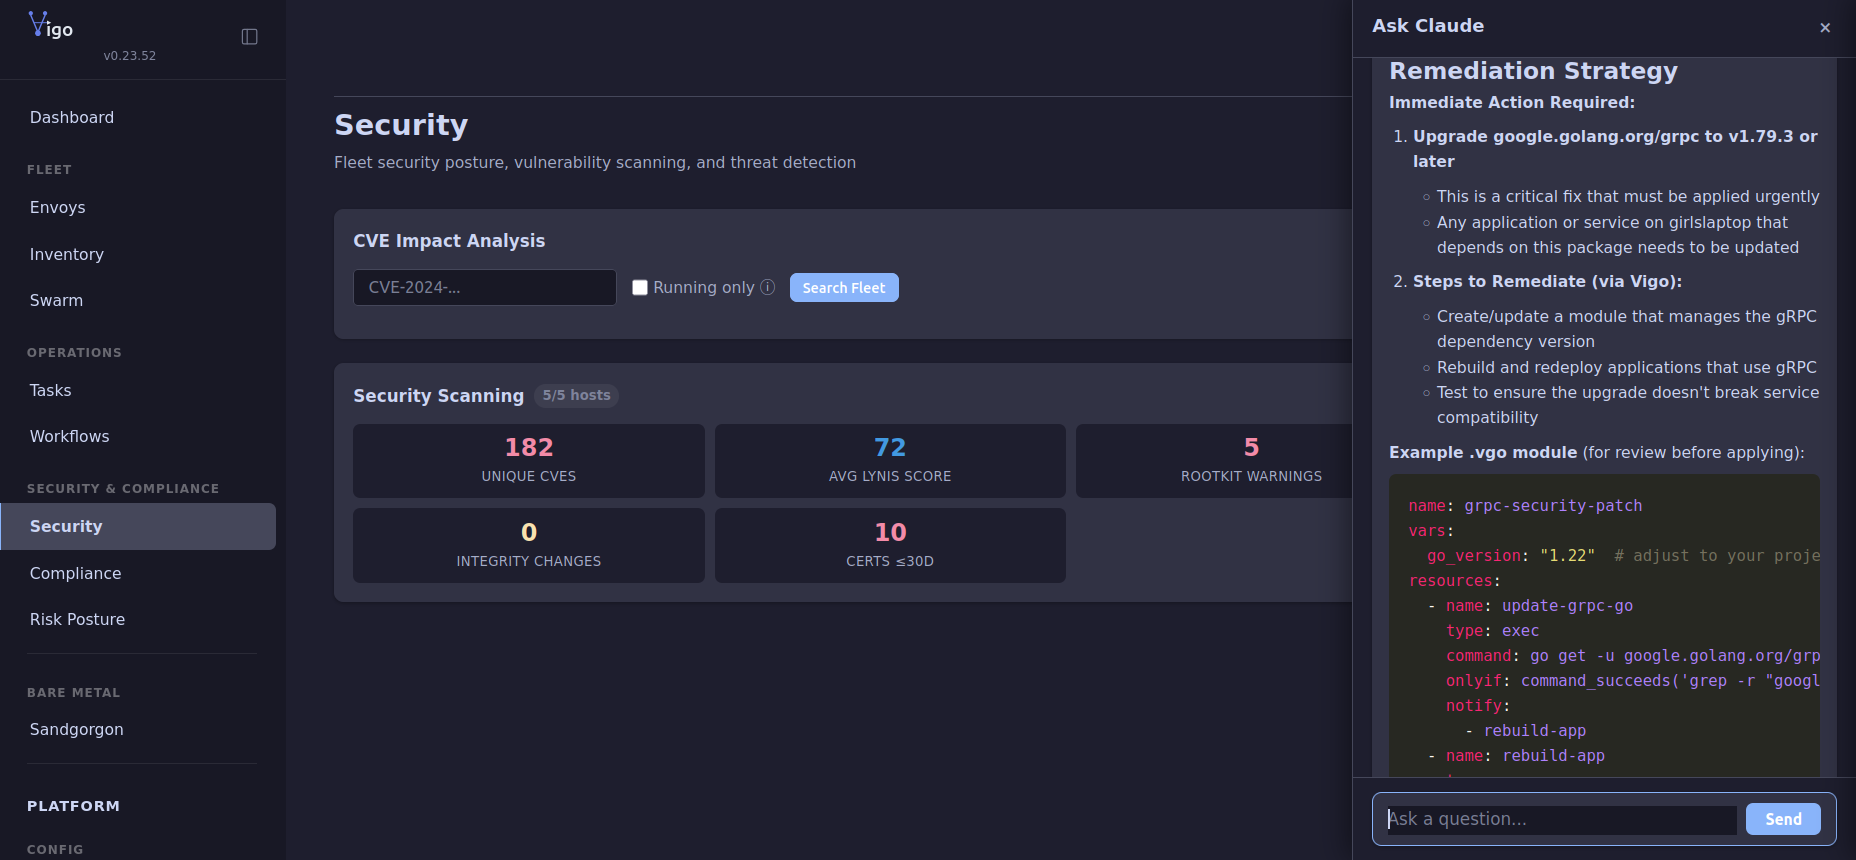Click the Search Fleet button
The width and height of the screenshot is (1856, 860).
pyautogui.click(x=844, y=288)
